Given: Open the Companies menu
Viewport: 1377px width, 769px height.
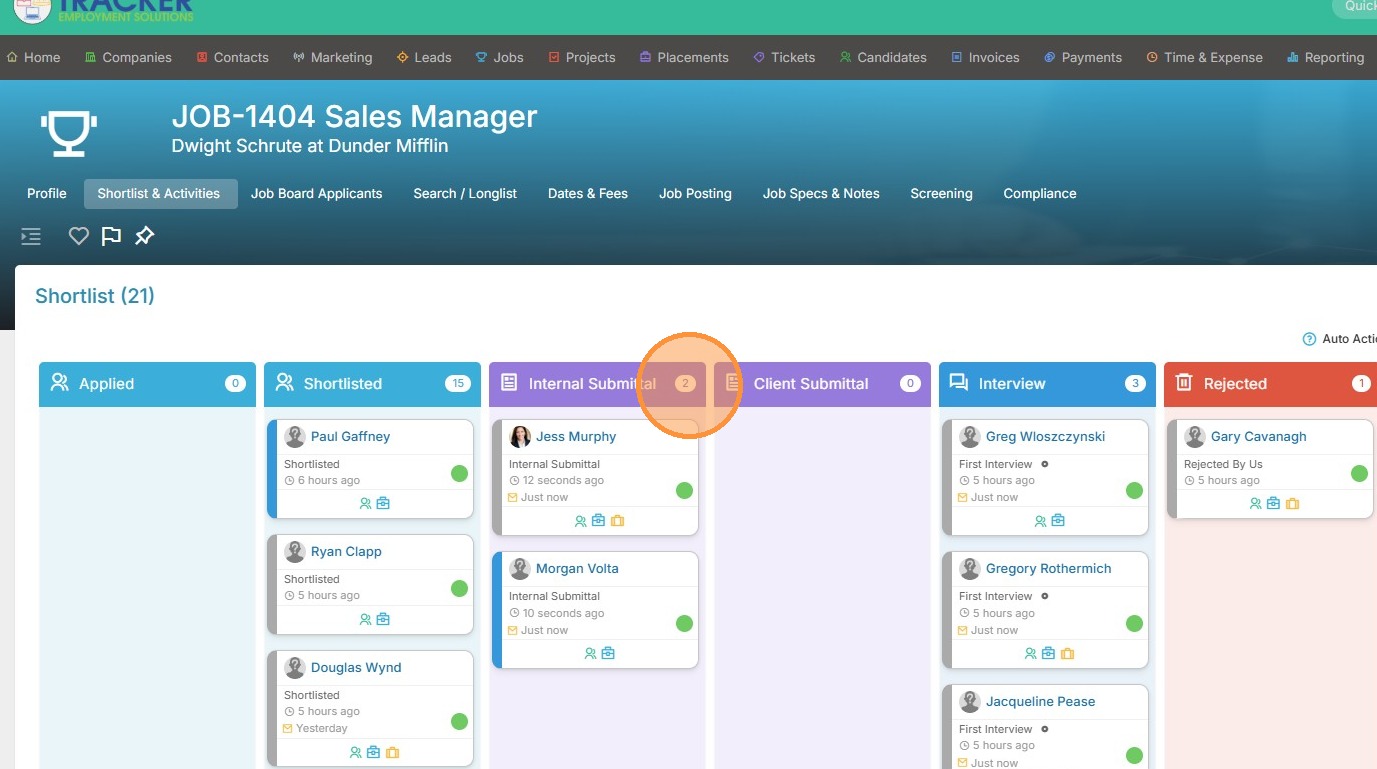Looking at the screenshot, I should pyautogui.click(x=129, y=57).
